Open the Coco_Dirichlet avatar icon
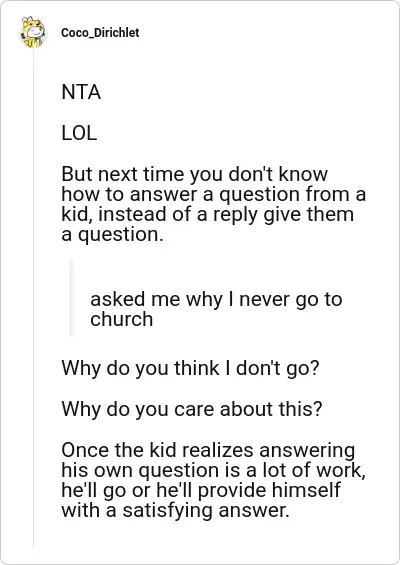 33,32
